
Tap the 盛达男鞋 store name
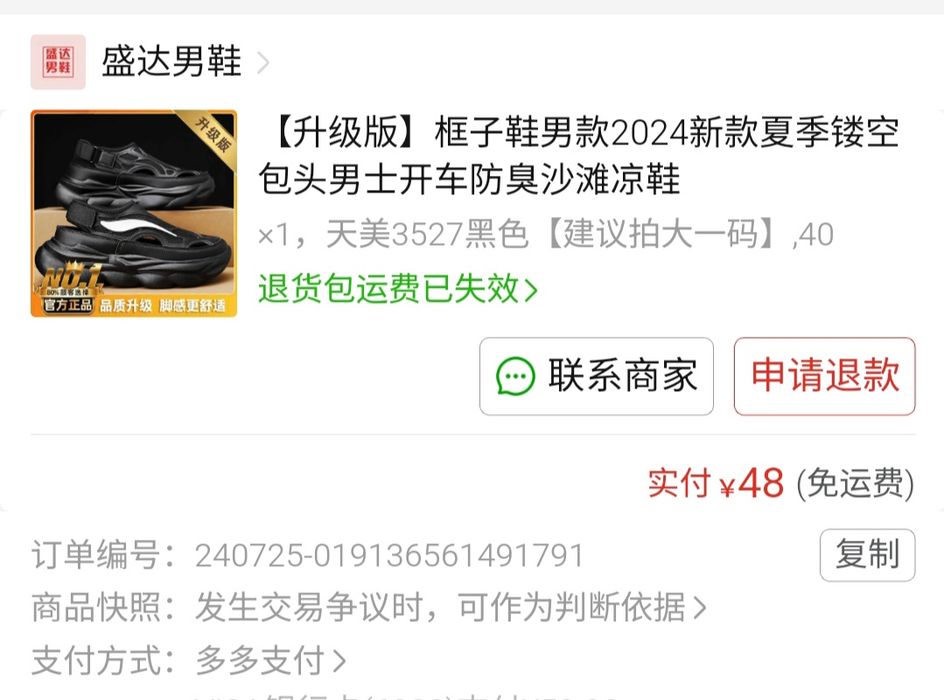point(172,61)
